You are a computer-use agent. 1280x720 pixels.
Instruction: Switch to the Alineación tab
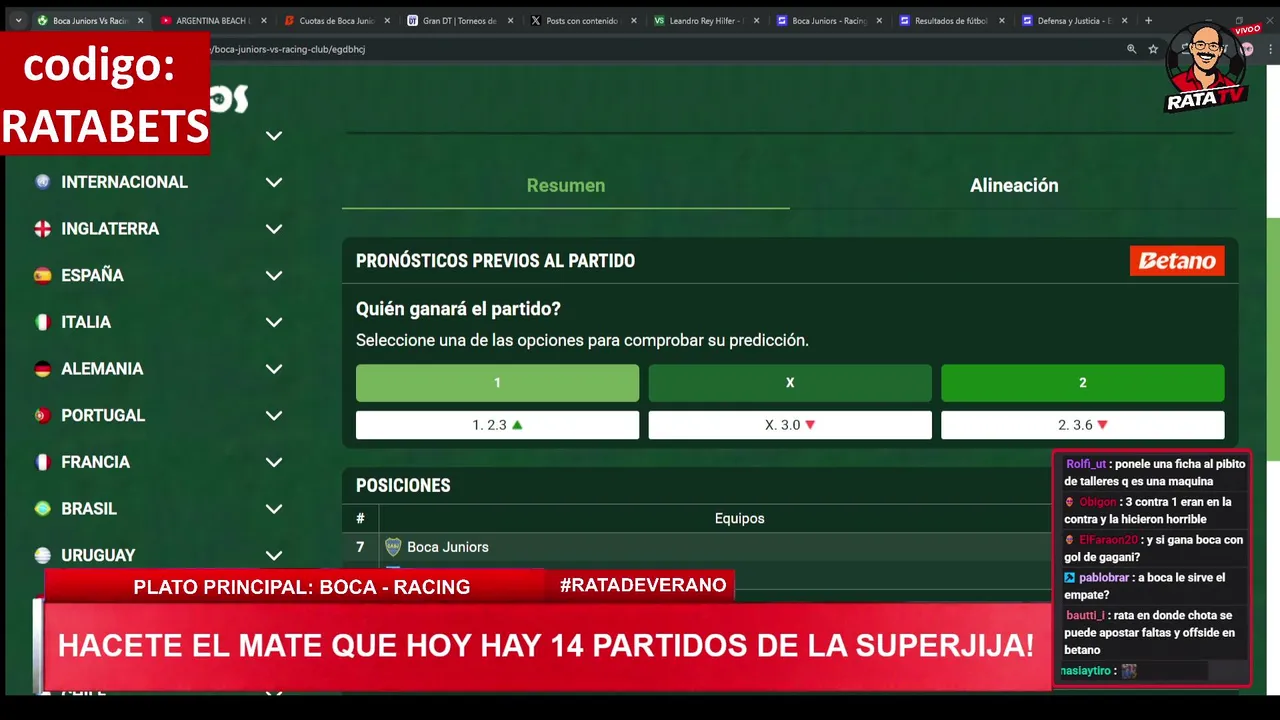1014,185
